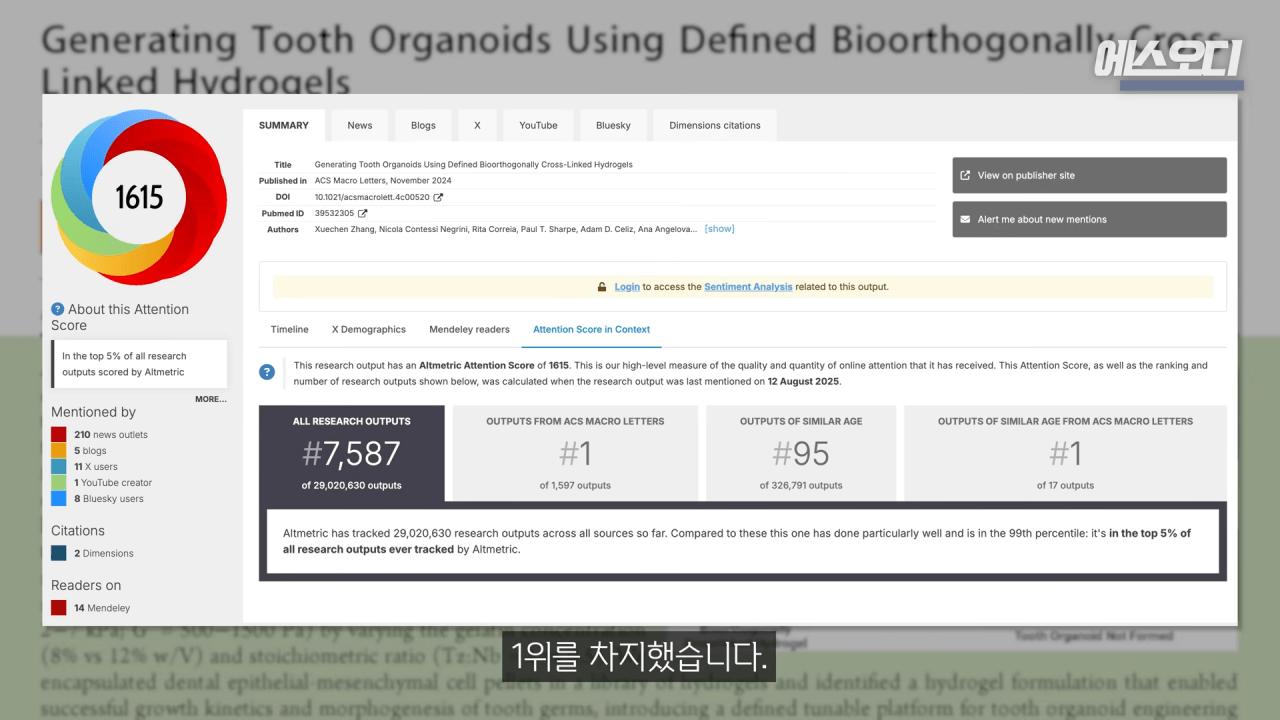This screenshot has width=1280, height=720.
Task: Click 'ACS Macro Letters, November 2024' text
Action: click(383, 181)
